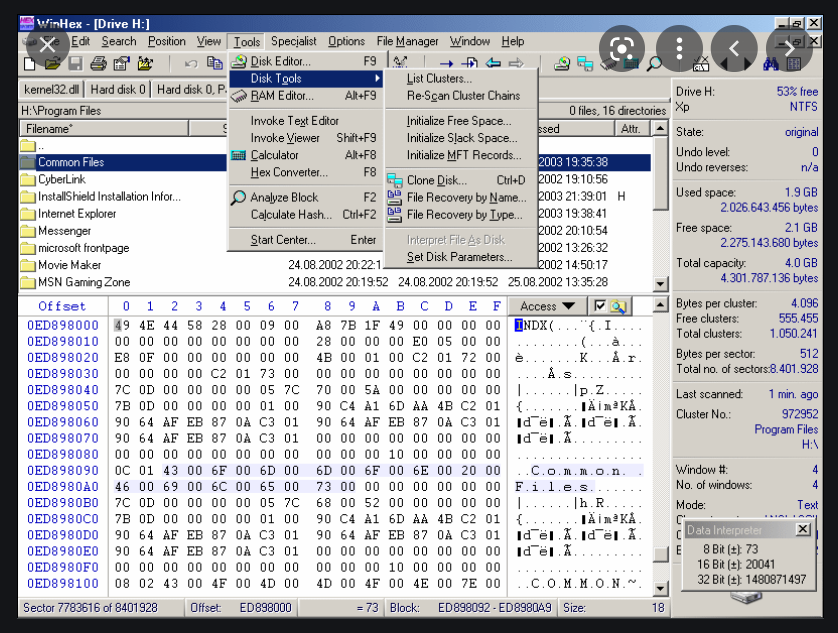Click the Clone Disk toolbar icon
838x633 pixels.
pyautogui.click(x=585, y=64)
